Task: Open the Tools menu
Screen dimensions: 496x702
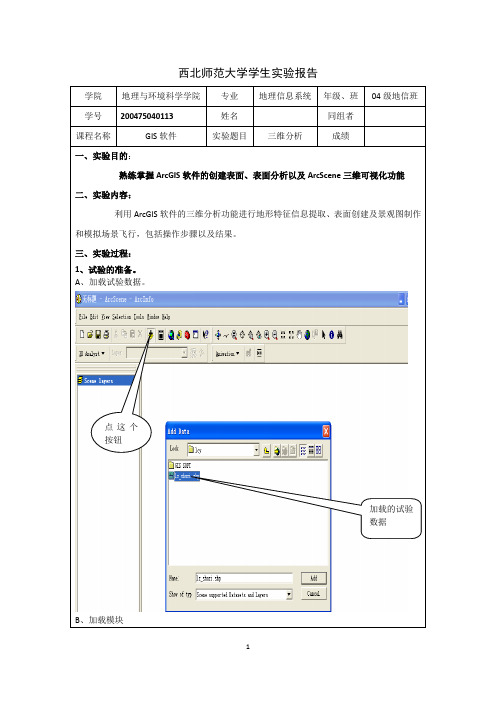Action: pyautogui.click(x=139, y=317)
